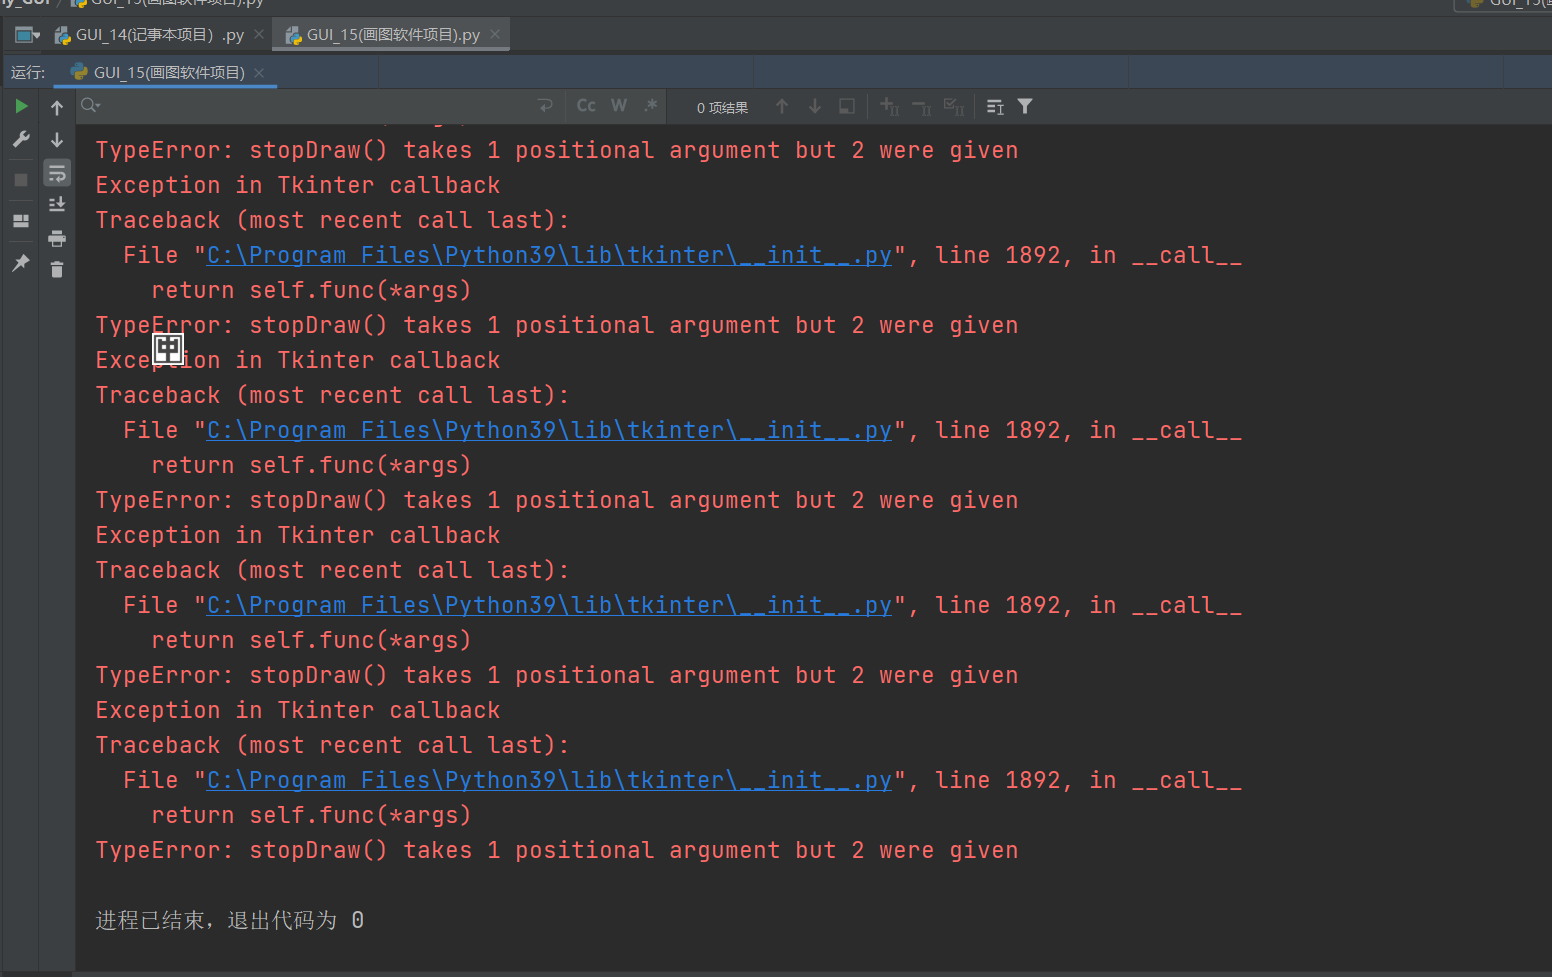
Task: Click the open results in window icon
Action: 847,106
